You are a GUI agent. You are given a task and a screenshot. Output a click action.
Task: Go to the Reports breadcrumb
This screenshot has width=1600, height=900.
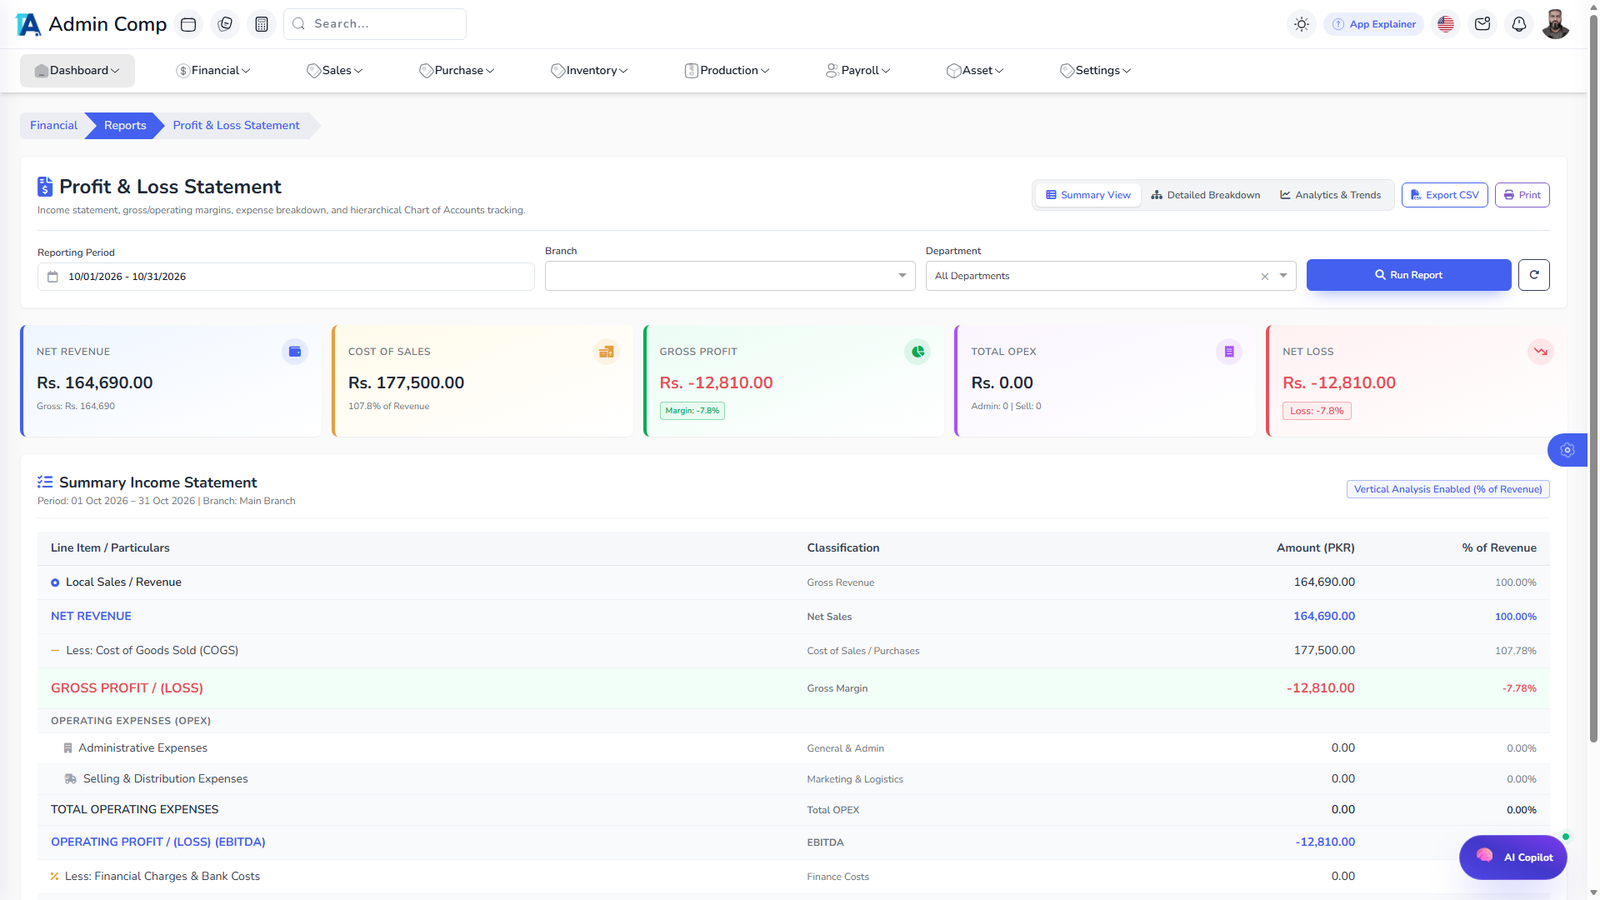125,126
